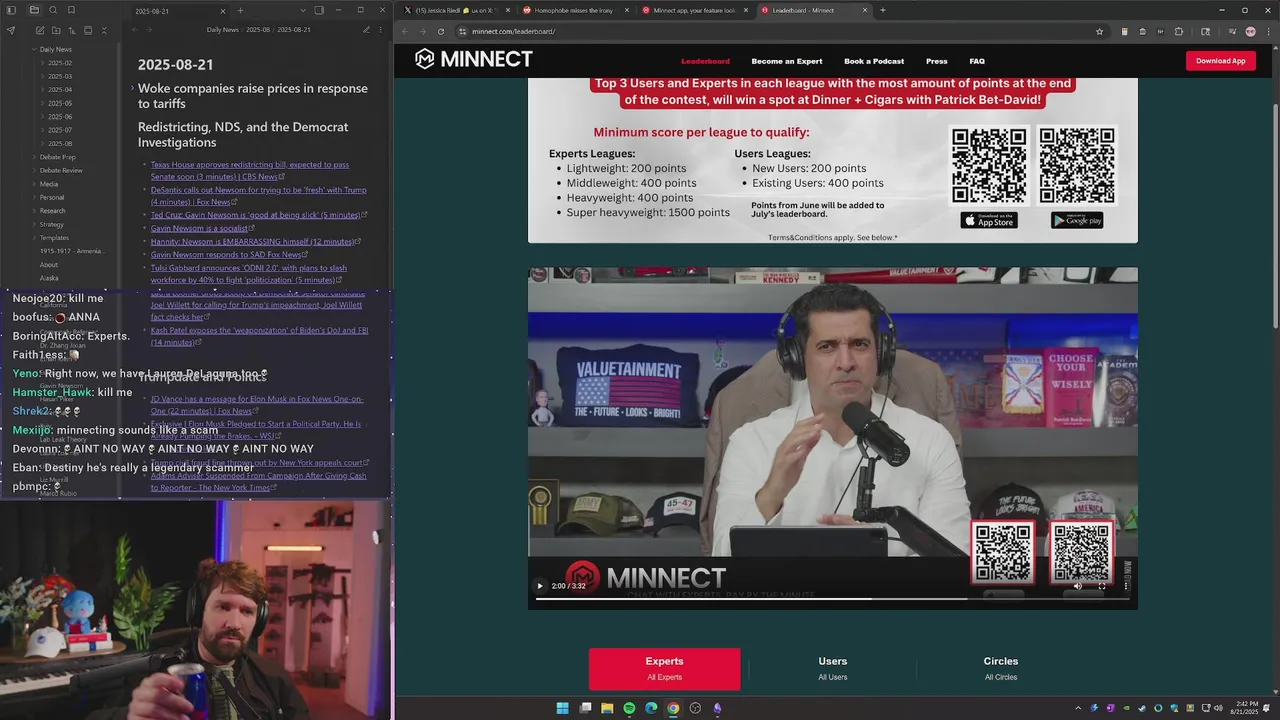Create a new note in Obsidian
The image size is (1280, 720).
pyautogui.click(x=39, y=30)
